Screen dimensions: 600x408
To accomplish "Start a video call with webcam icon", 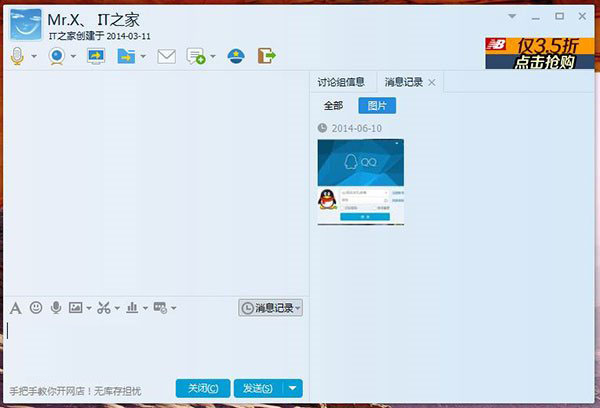I will point(57,56).
